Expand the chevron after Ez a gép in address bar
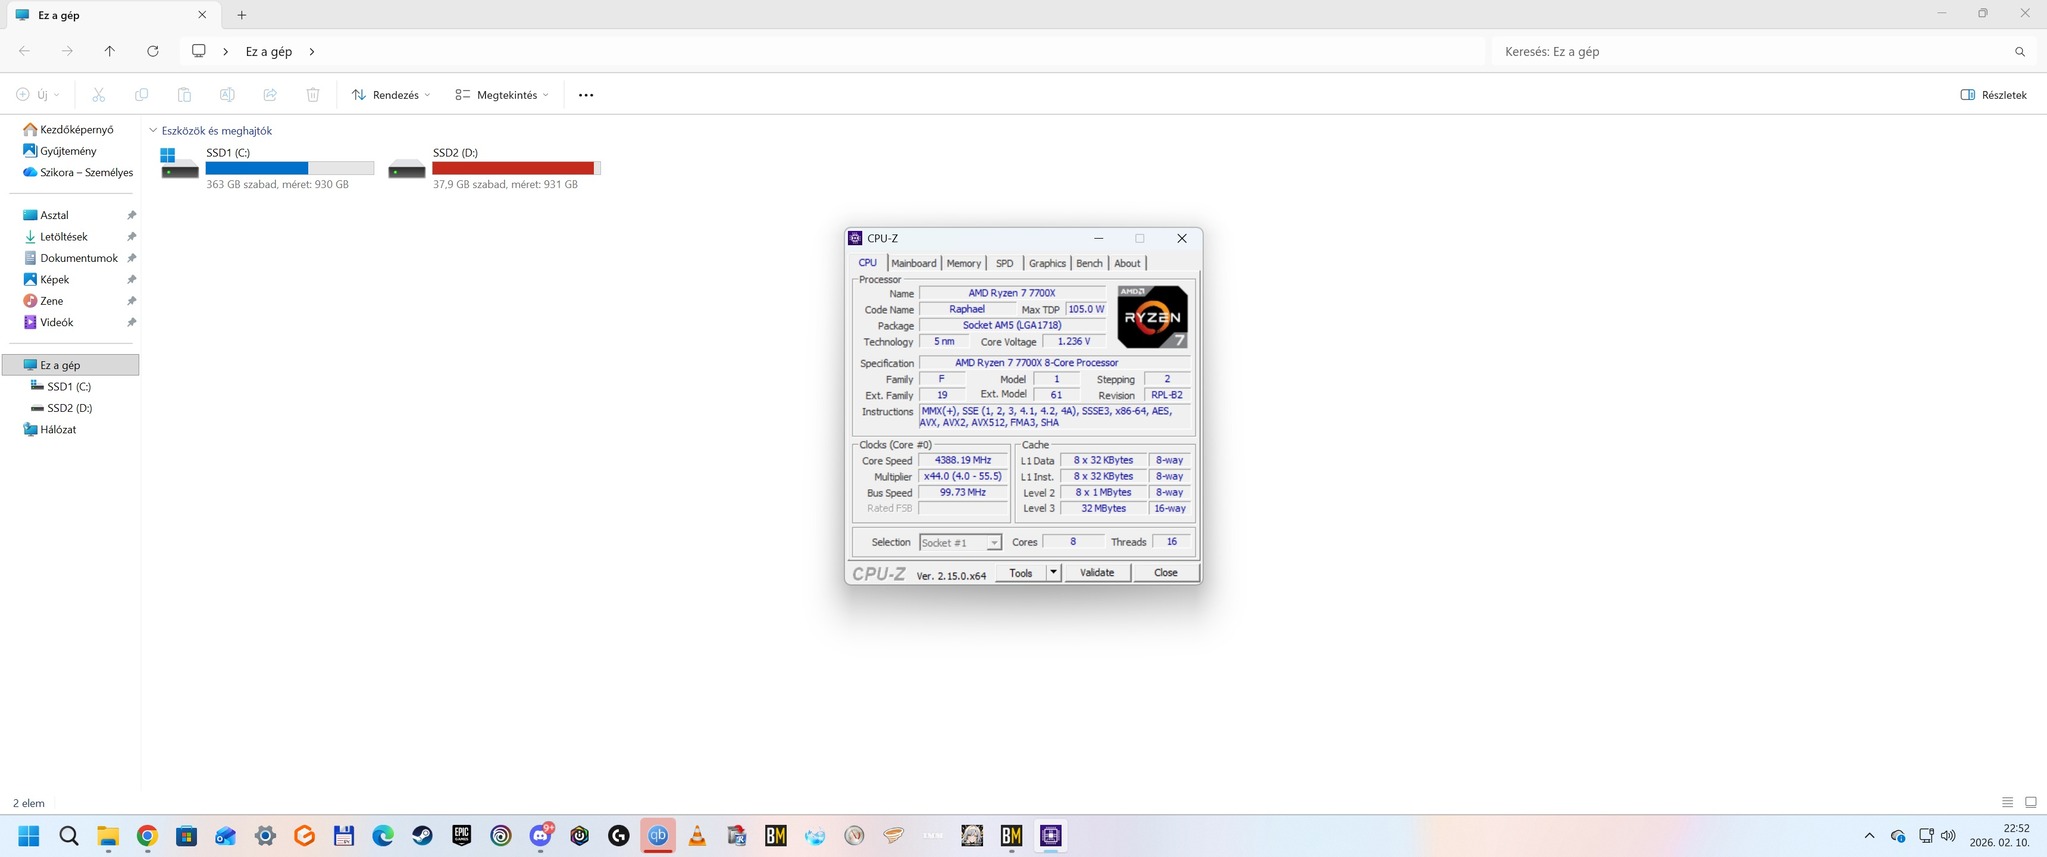The height and width of the screenshot is (857, 2047). (312, 51)
